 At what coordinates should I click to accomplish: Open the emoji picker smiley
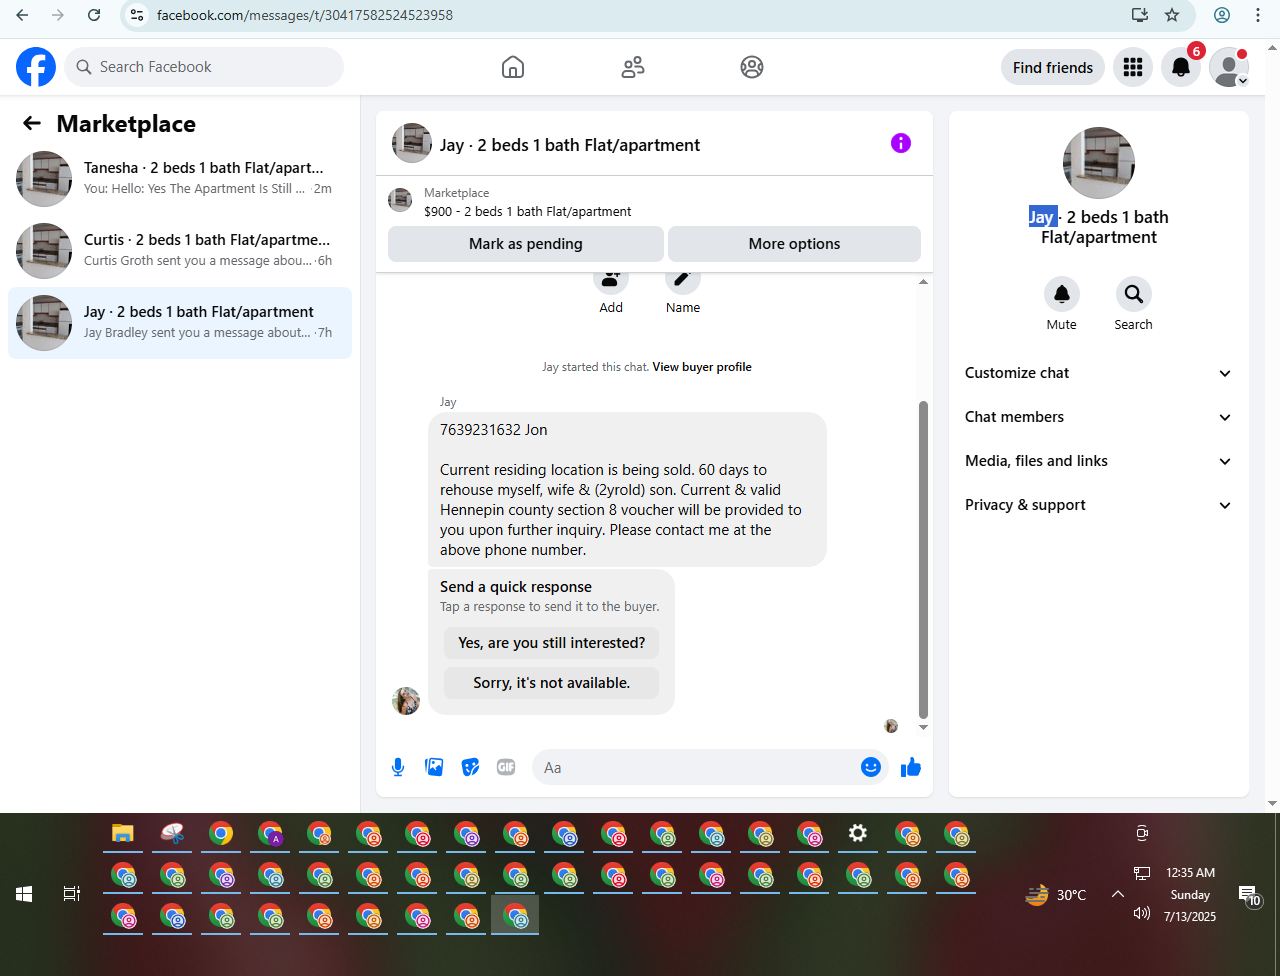tap(871, 767)
